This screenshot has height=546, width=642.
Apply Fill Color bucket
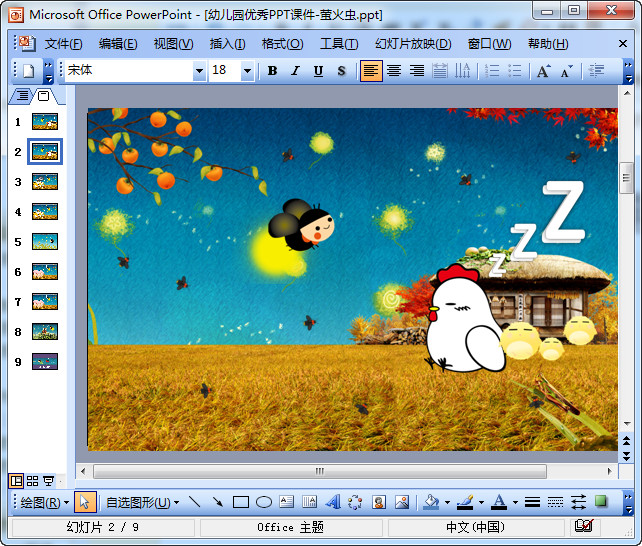(432, 502)
